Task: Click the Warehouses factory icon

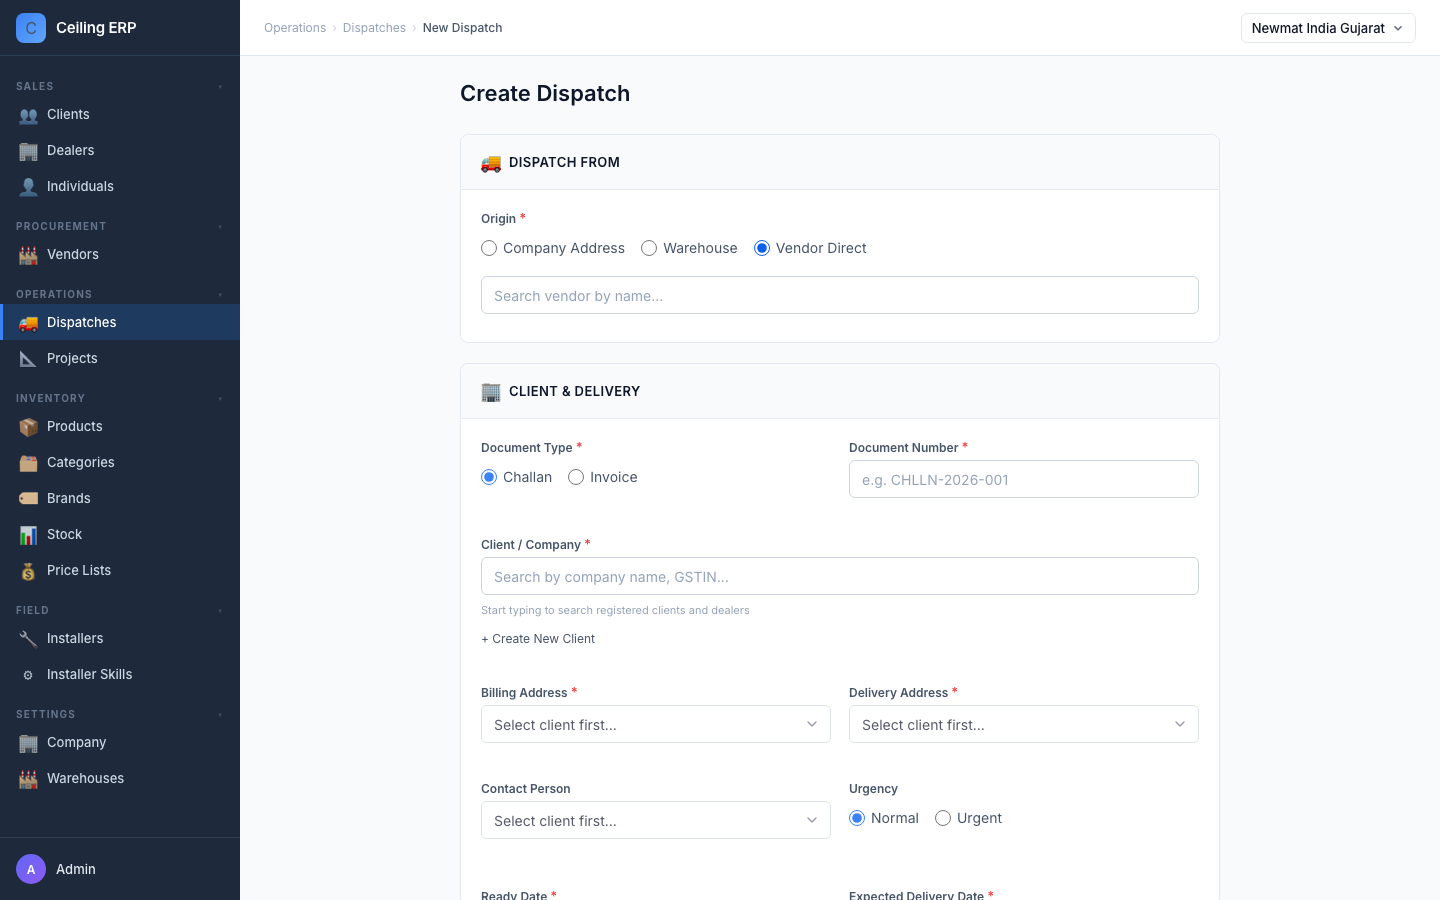Action: point(28,779)
